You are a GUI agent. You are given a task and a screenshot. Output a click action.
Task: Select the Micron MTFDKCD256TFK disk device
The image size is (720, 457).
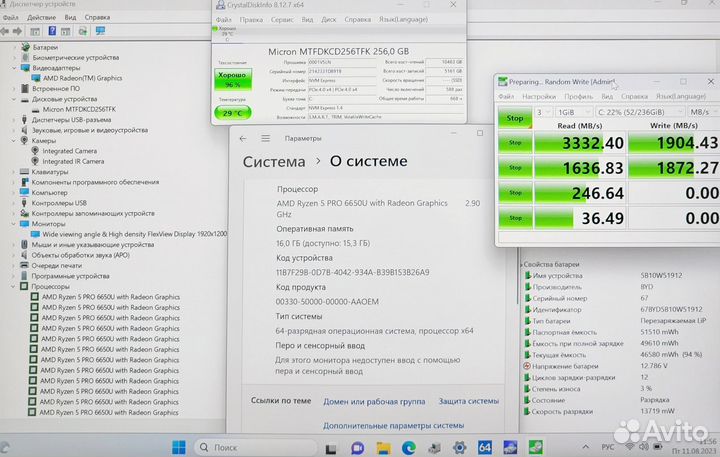79,109
